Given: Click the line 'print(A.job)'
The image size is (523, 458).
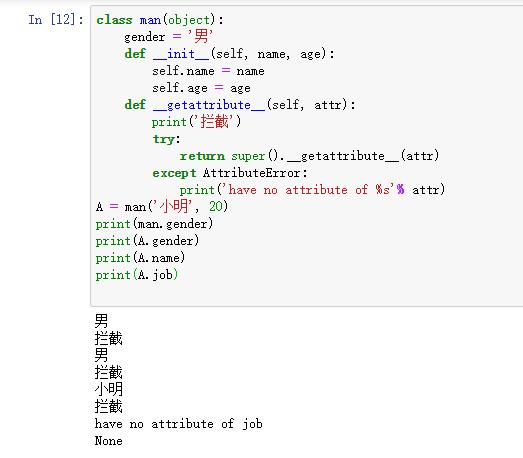Looking at the screenshot, I should coord(137,275).
